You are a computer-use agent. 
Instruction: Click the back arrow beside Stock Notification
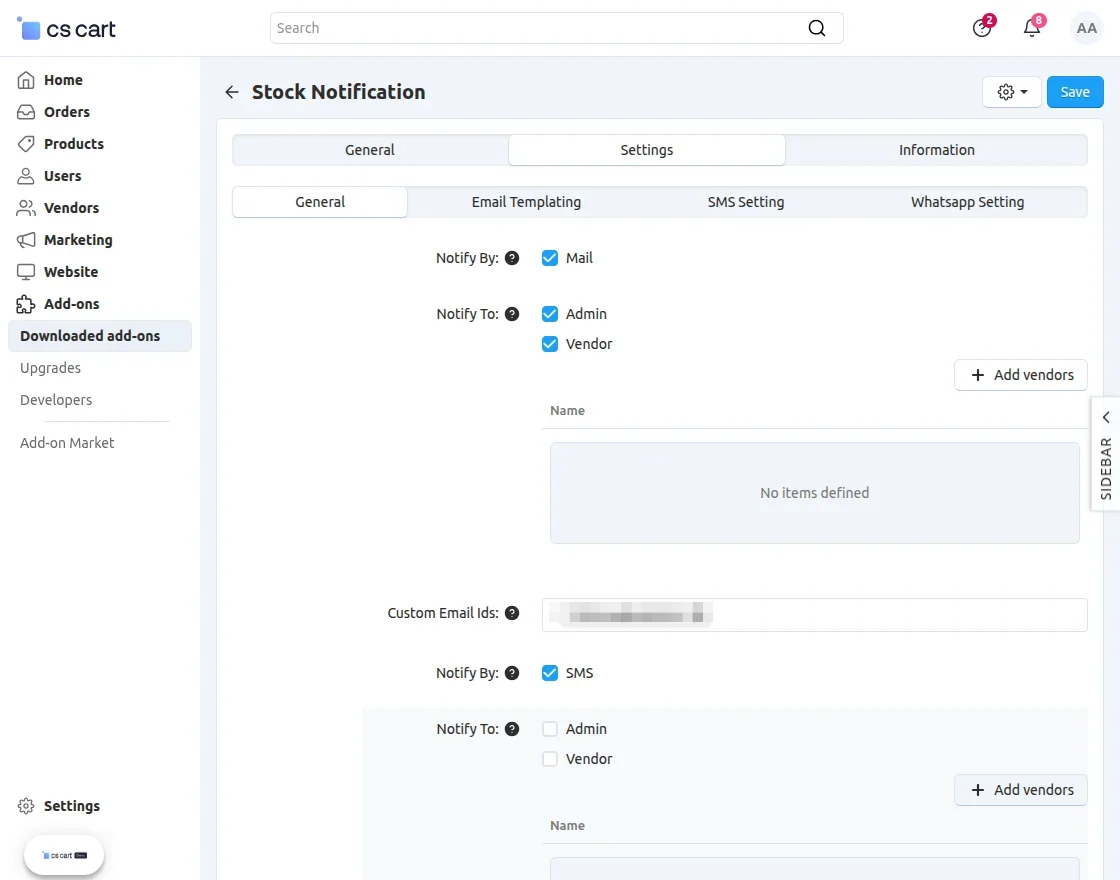pyautogui.click(x=231, y=91)
